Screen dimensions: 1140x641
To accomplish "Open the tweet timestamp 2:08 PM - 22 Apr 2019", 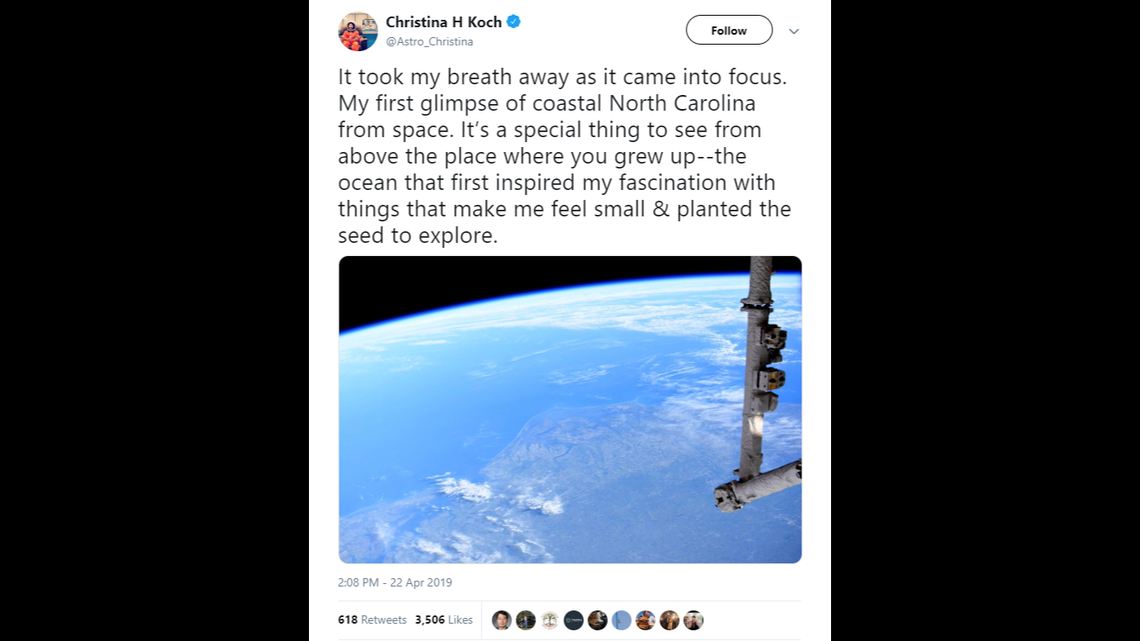I will click(394, 582).
